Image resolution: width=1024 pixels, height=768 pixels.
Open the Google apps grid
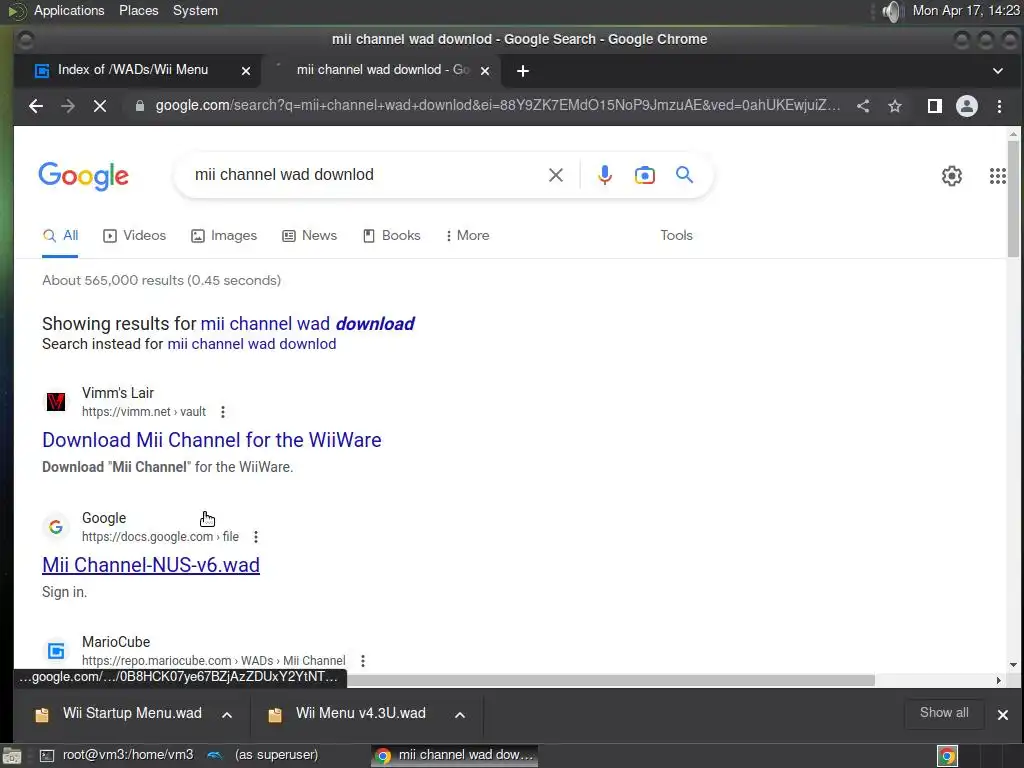click(997, 176)
